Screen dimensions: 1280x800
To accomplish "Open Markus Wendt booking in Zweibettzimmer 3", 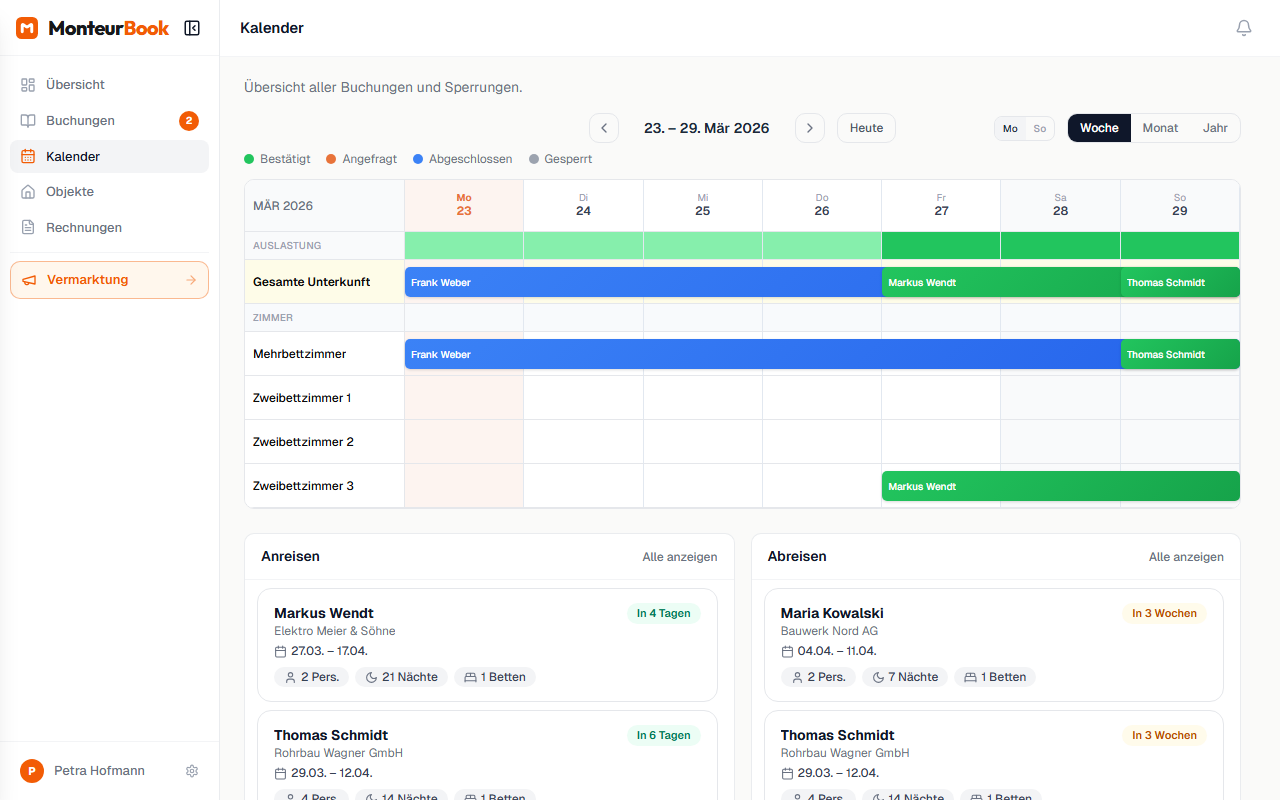I will 1060,486.
